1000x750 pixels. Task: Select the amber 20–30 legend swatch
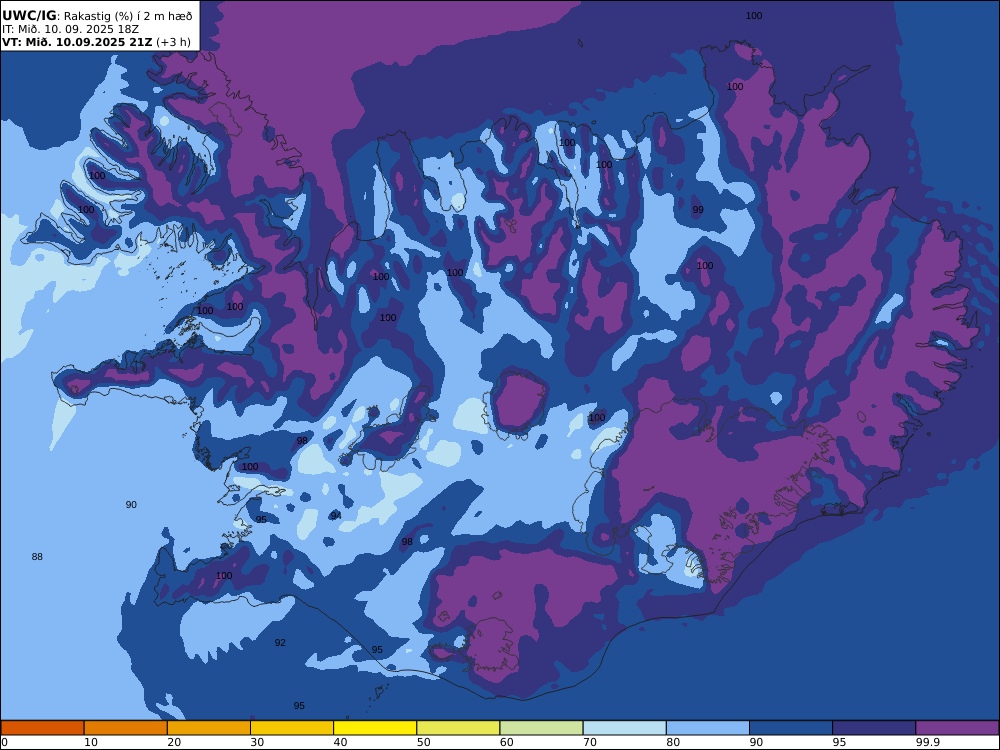pos(209,728)
